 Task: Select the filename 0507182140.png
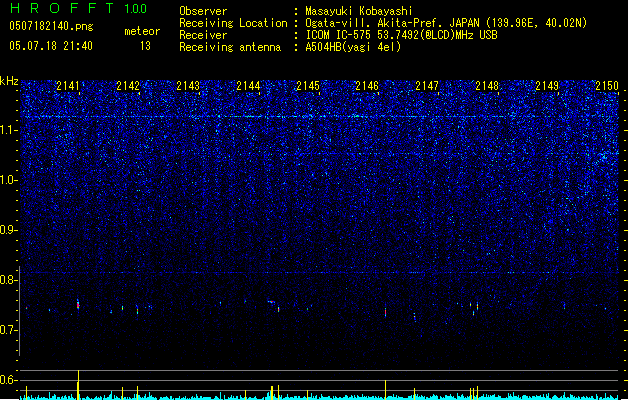click(51, 26)
